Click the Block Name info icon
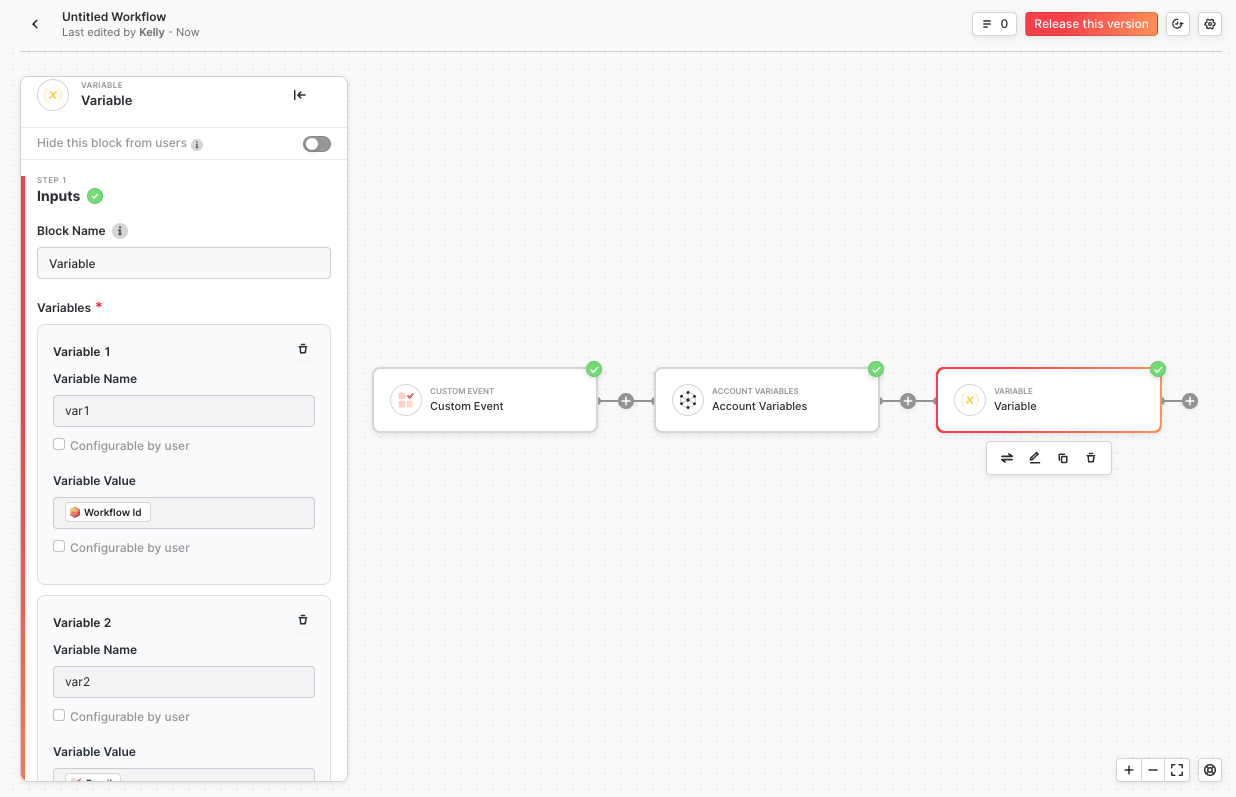The height and width of the screenshot is (797, 1236). click(x=120, y=231)
